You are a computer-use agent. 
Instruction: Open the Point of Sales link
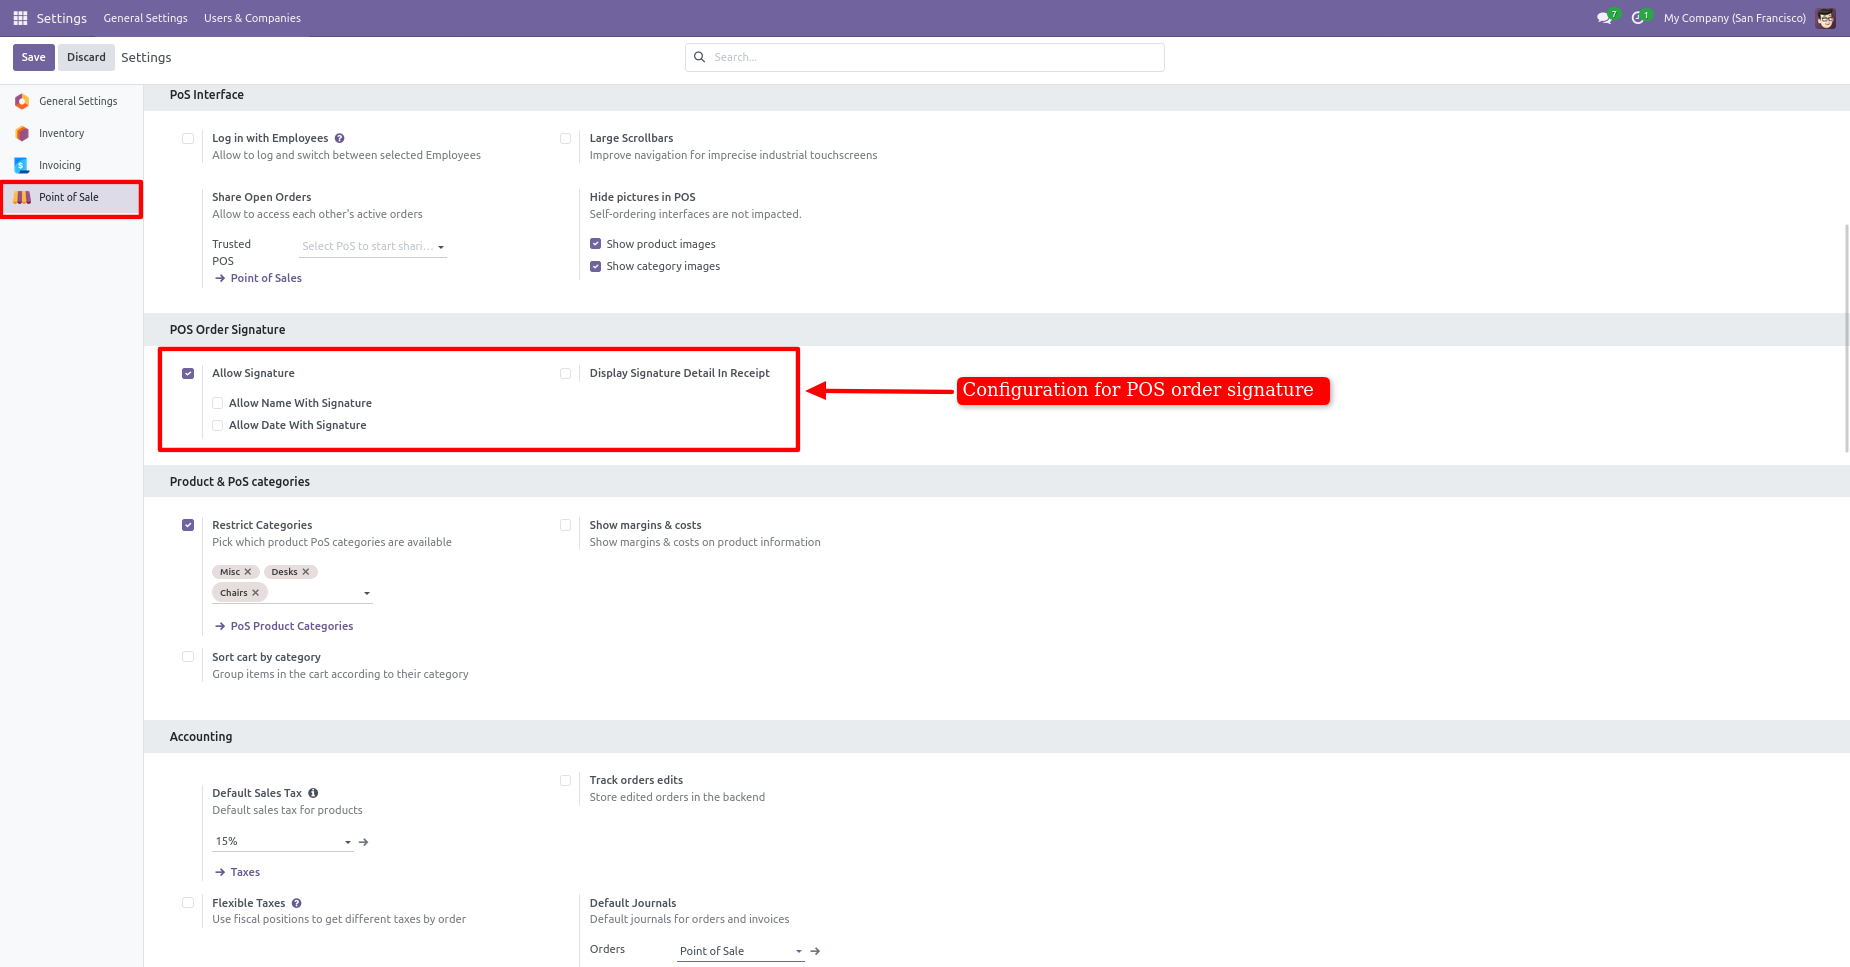pyautogui.click(x=258, y=278)
